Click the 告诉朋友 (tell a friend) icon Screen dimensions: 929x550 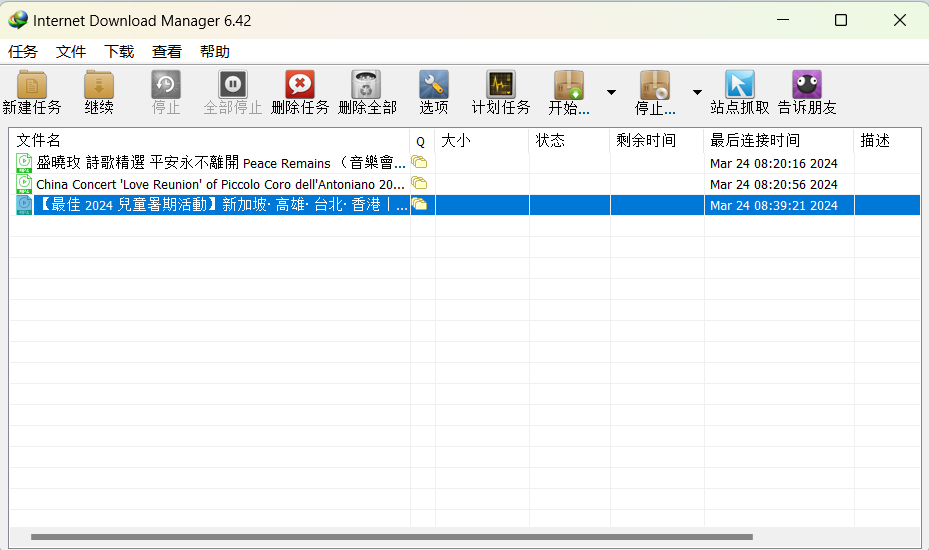pos(807,85)
